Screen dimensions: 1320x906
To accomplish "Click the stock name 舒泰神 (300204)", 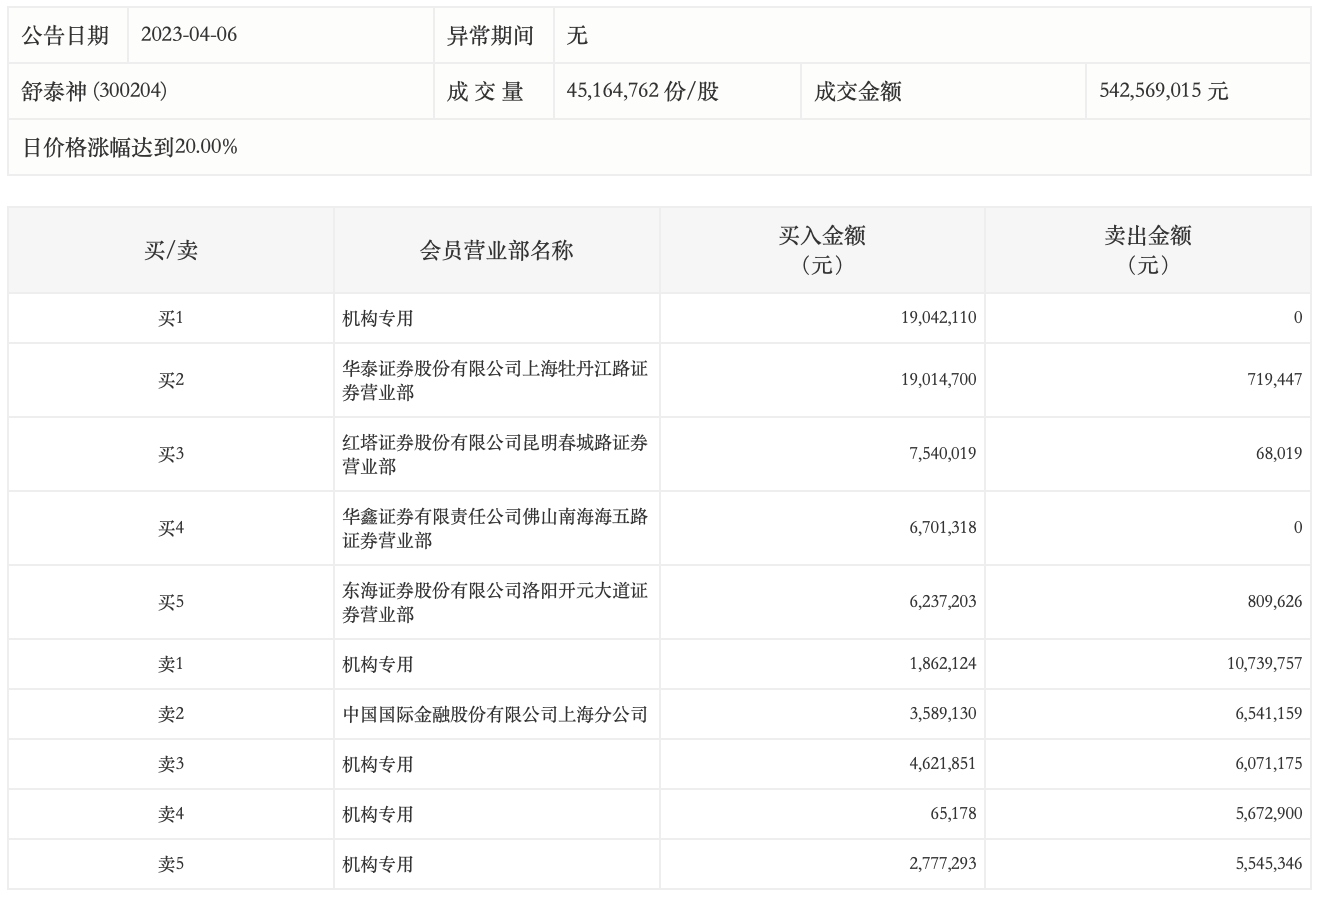I will [x=94, y=91].
